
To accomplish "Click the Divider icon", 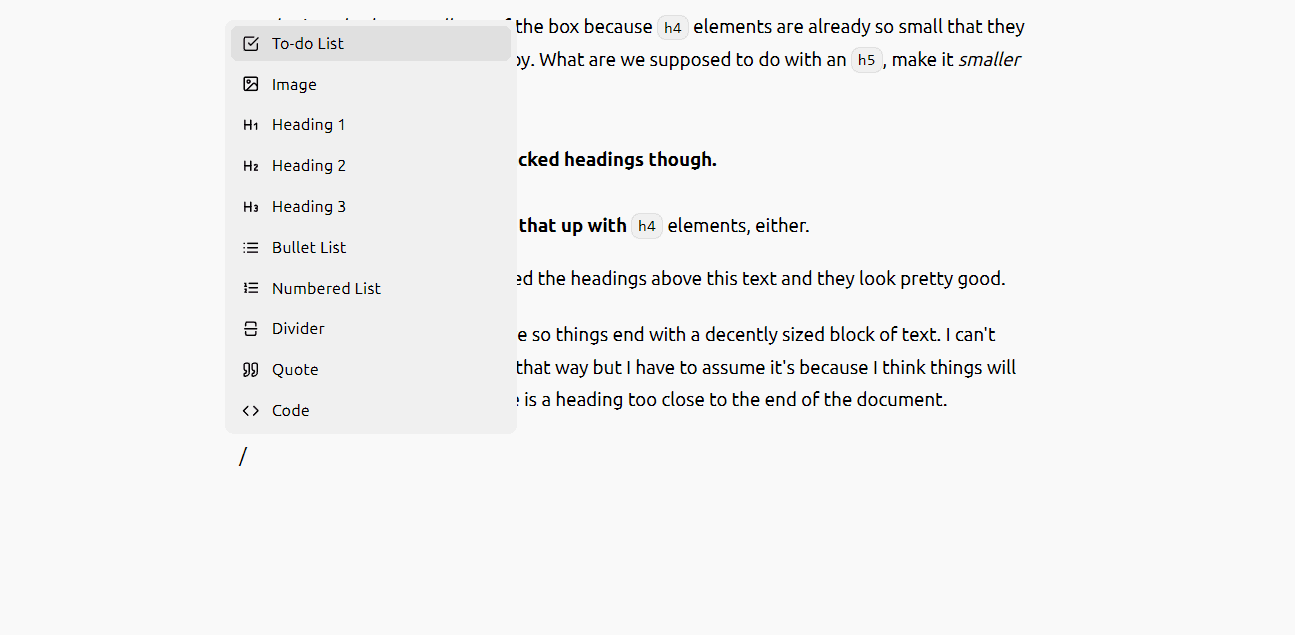I will pos(251,329).
